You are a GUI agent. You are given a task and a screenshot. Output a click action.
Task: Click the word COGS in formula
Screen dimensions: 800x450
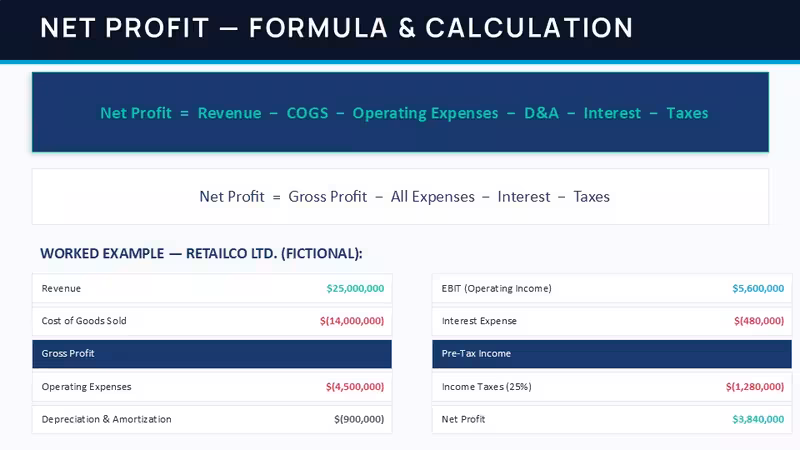coord(307,113)
